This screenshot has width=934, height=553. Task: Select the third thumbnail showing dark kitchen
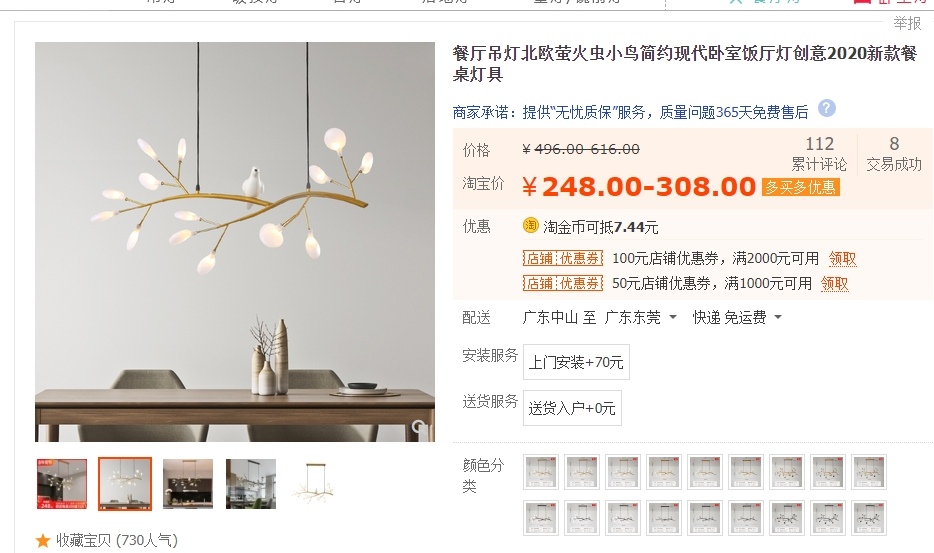188,484
